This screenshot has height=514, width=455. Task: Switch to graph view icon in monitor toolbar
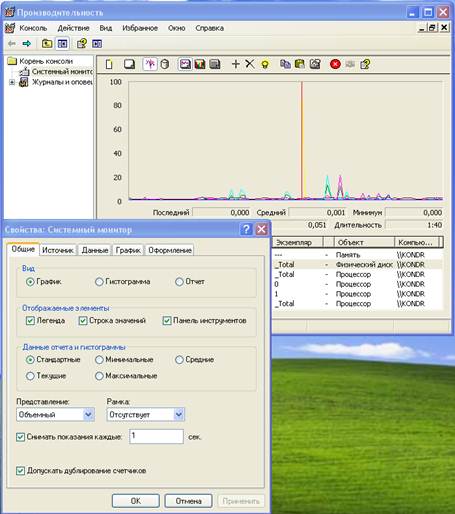point(185,64)
